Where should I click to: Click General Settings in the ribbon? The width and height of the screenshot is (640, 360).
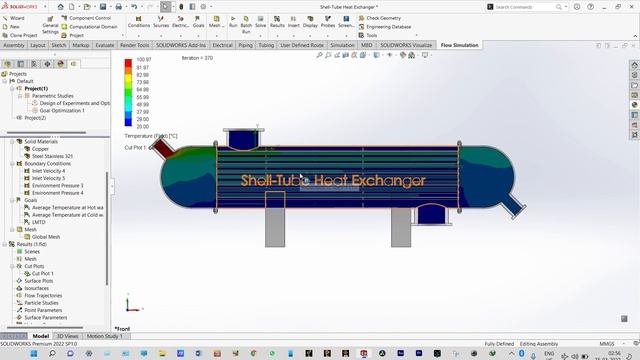pos(50,25)
